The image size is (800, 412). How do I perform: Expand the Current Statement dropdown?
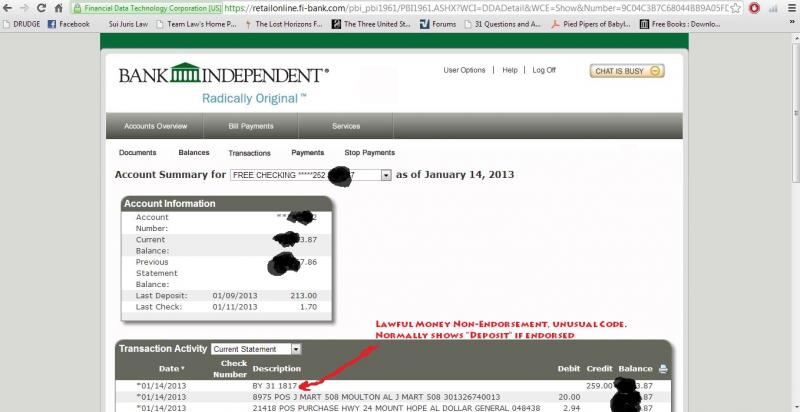pos(256,349)
